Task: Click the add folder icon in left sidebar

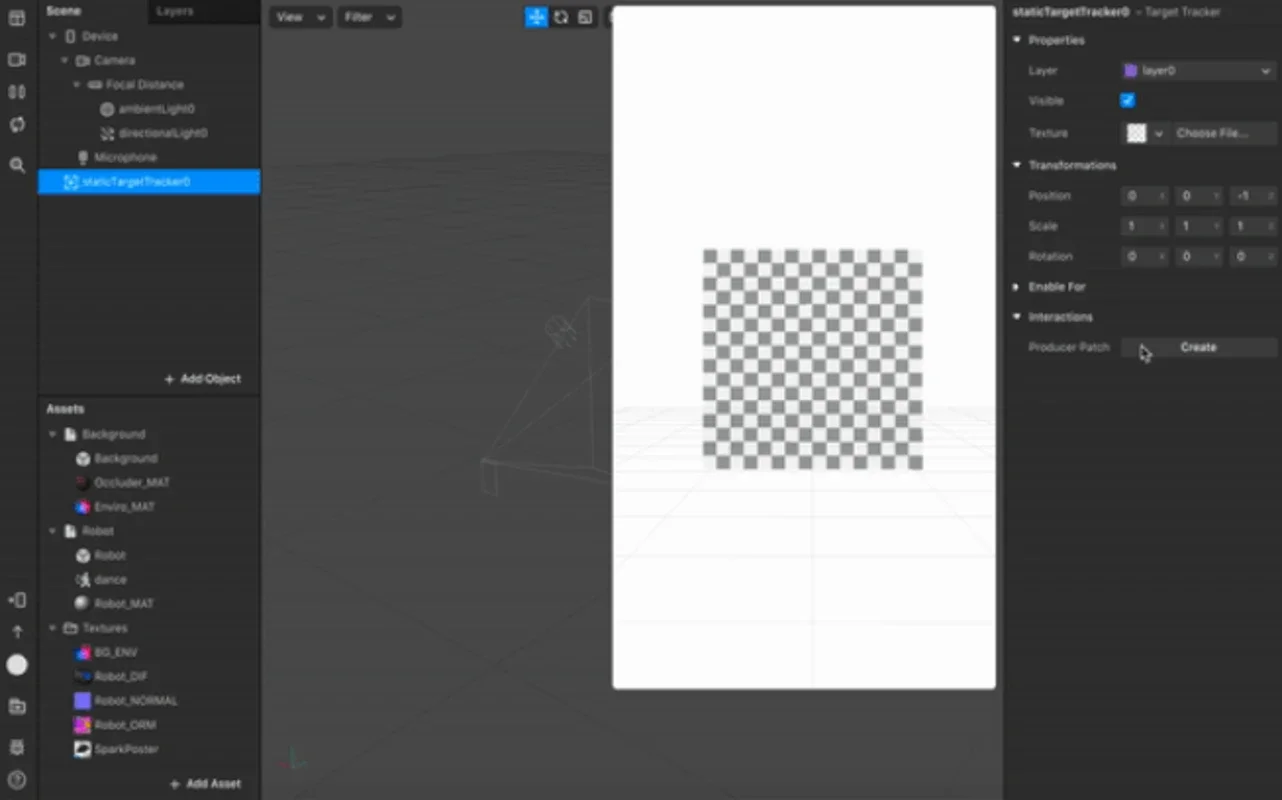Action: (x=17, y=706)
